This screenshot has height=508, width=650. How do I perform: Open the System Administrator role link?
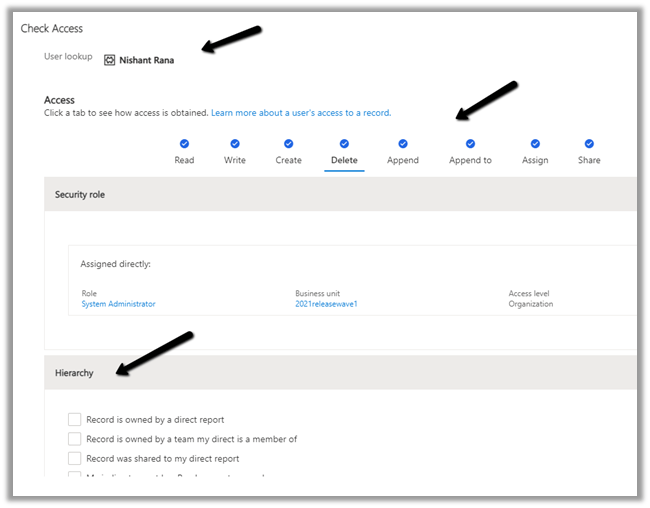[x=118, y=304]
